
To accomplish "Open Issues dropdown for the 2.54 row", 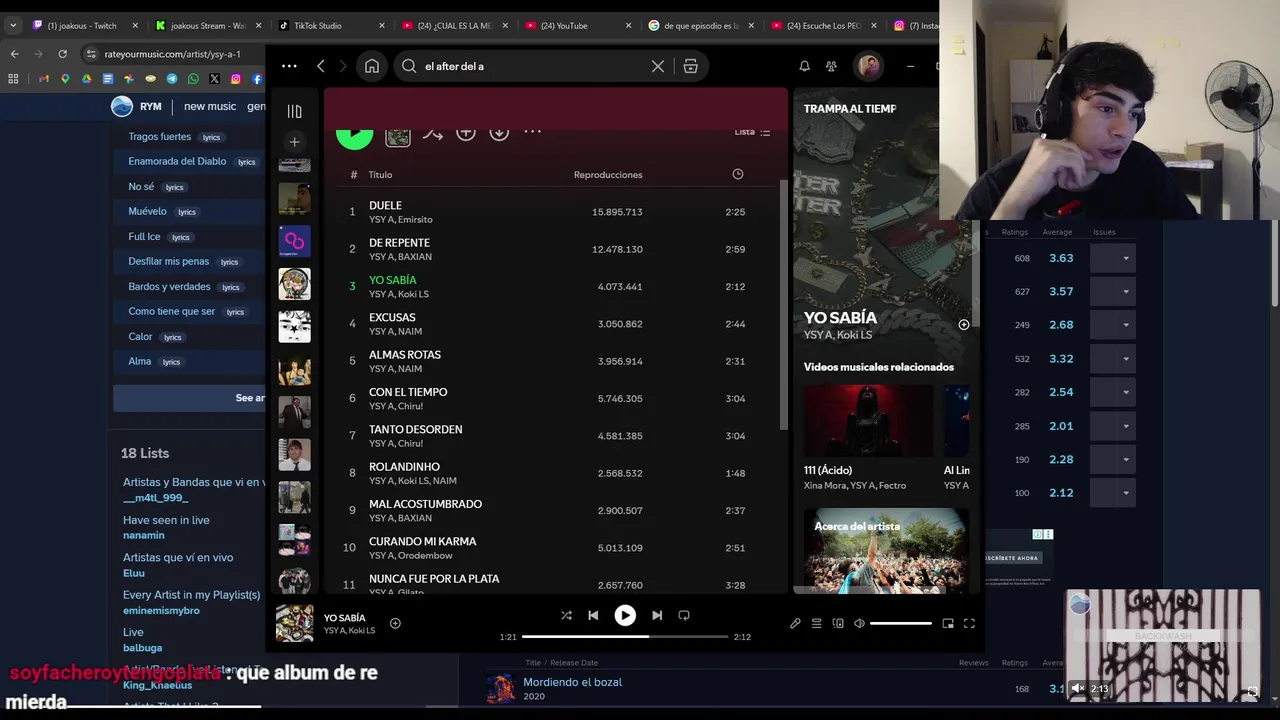I will 1113,392.
